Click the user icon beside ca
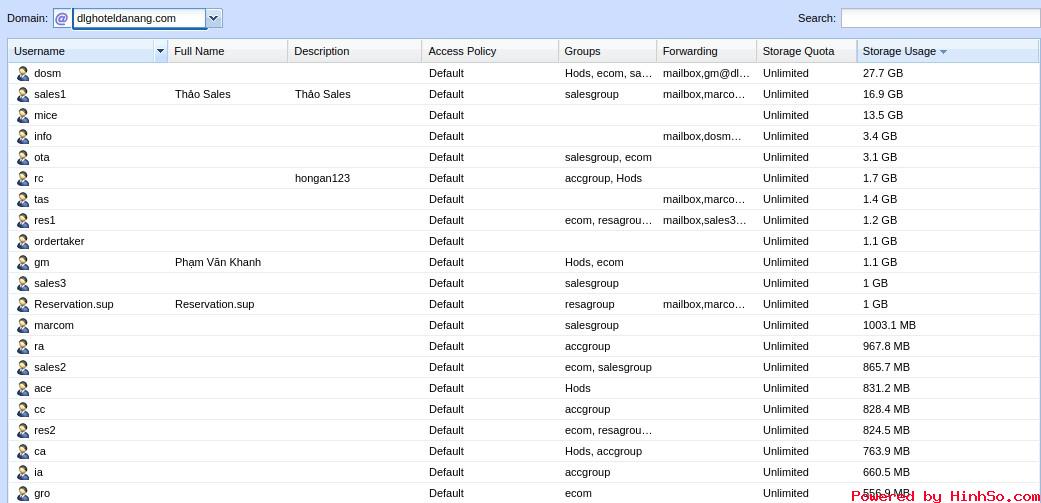Viewport: 1041px width, 503px height. [x=23, y=451]
